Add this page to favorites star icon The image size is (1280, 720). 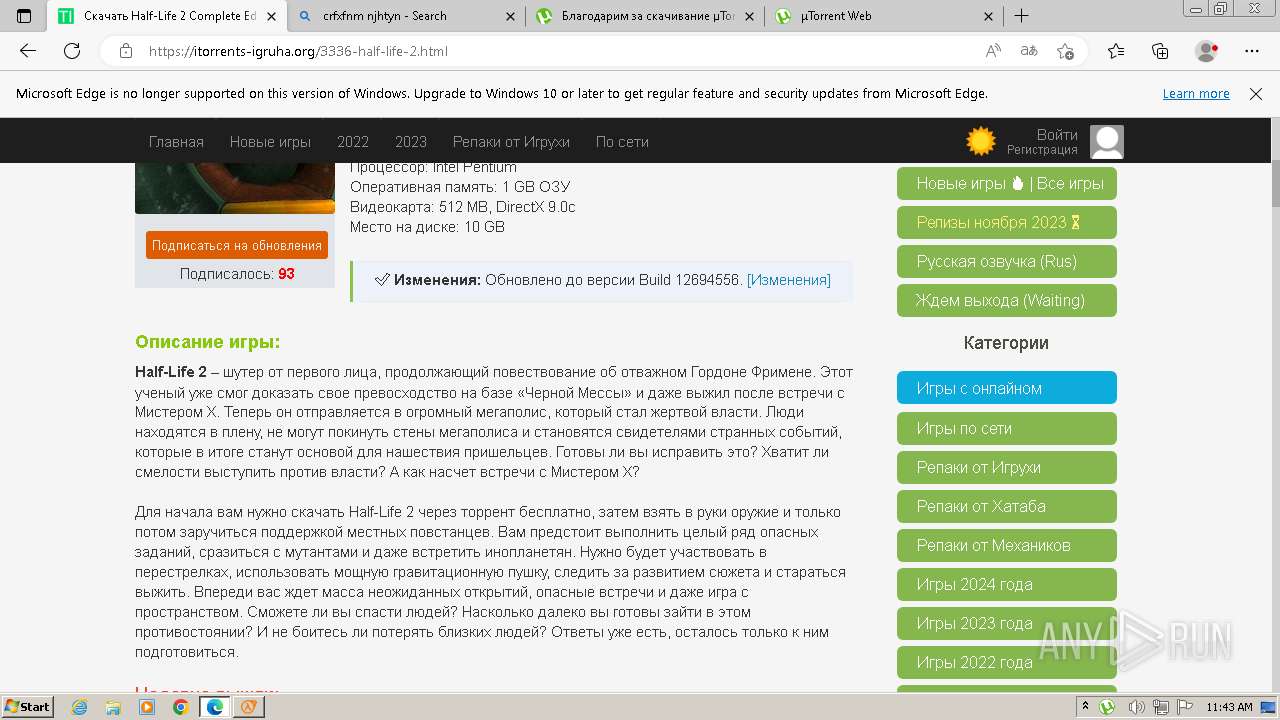[1065, 51]
